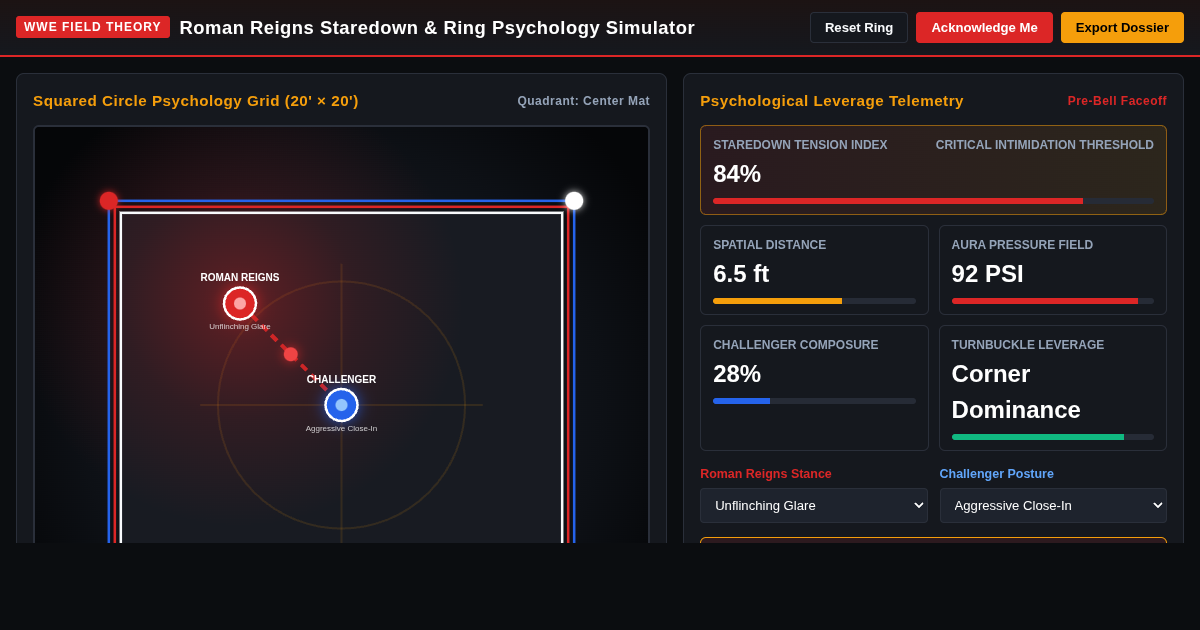Image resolution: width=1200 pixels, height=630 pixels.
Task: Click the Squared Circle Psychology Grid heading
Action: [x=196, y=101]
